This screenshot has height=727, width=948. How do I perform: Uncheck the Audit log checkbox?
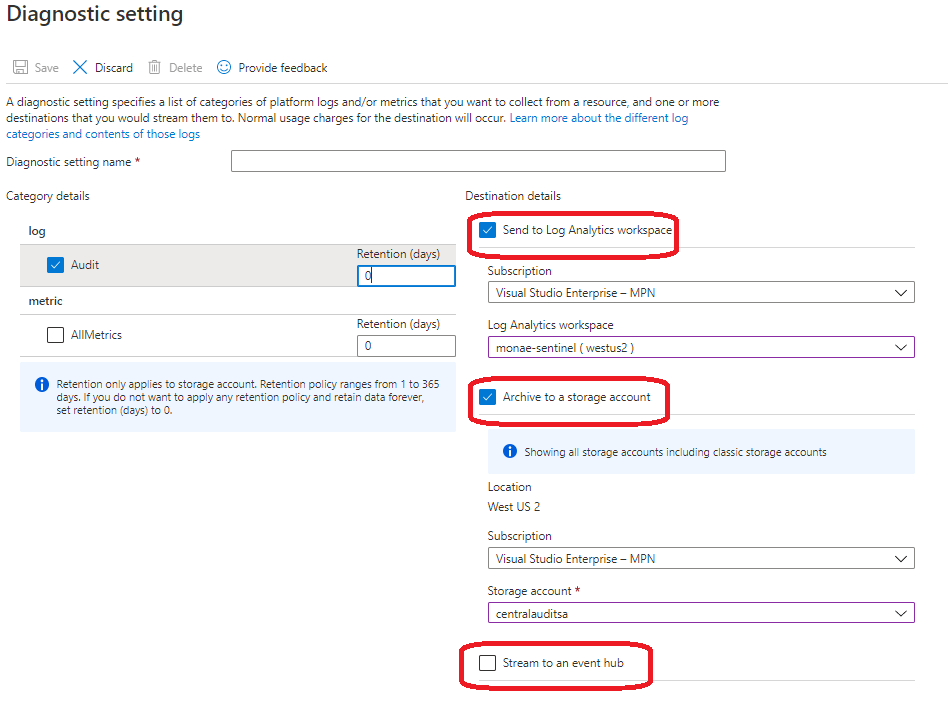[56, 266]
